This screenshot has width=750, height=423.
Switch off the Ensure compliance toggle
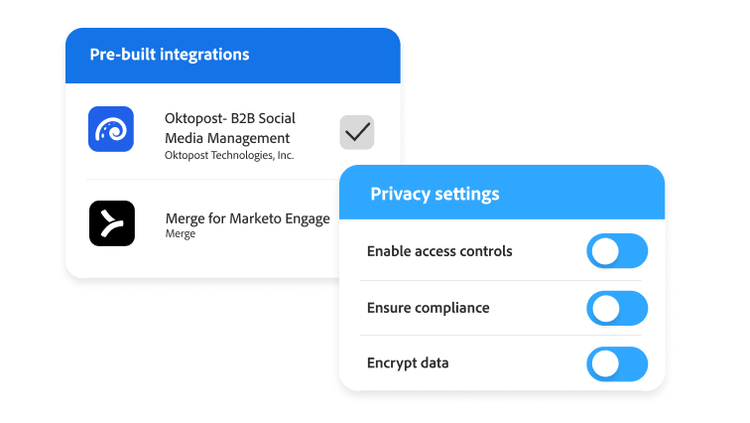tap(617, 309)
